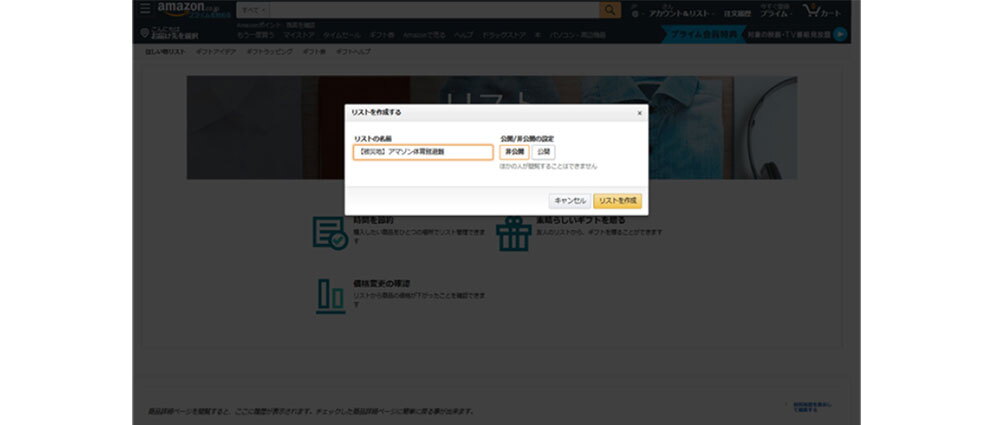This screenshot has height=425, width=990.
Task: Click パソコン・周辺機器 in the nav bar
Action: point(577,35)
